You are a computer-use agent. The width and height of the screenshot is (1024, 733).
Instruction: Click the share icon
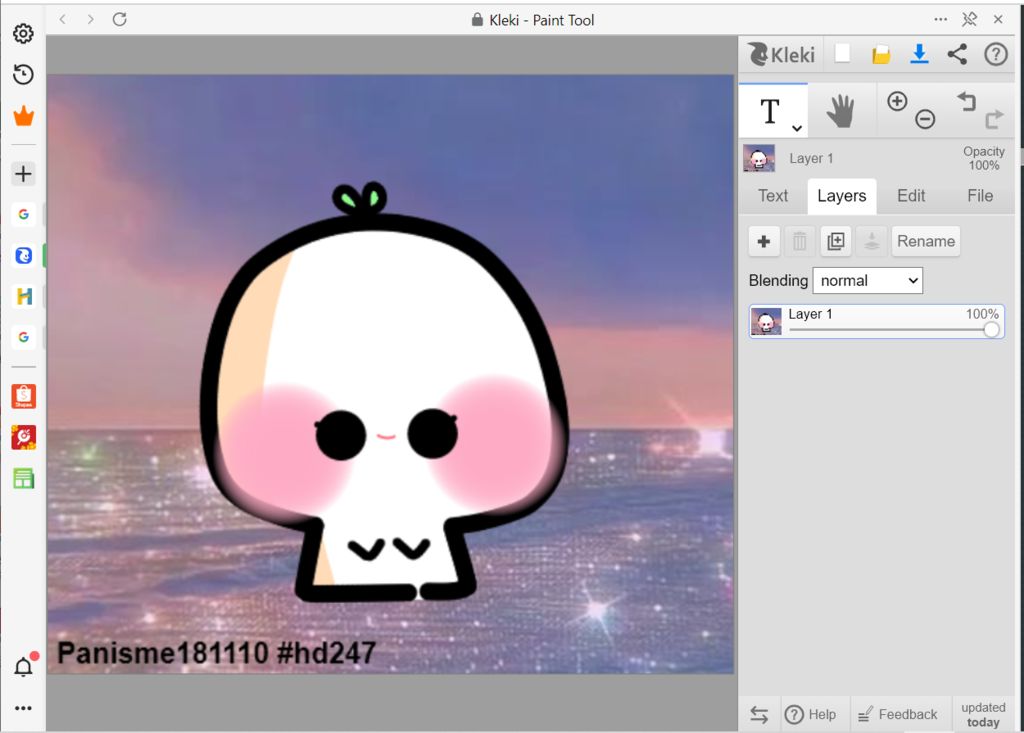[957, 54]
